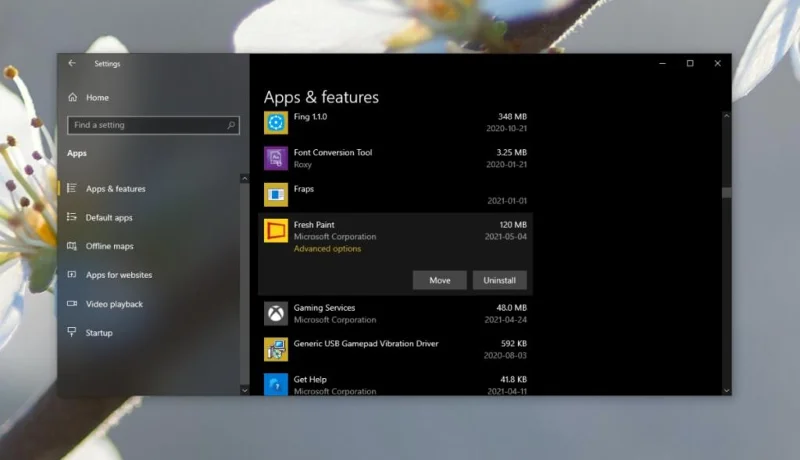The width and height of the screenshot is (800, 460).
Task: Click the 48.0 MB size of Gaming Services
Action: point(512,308)
